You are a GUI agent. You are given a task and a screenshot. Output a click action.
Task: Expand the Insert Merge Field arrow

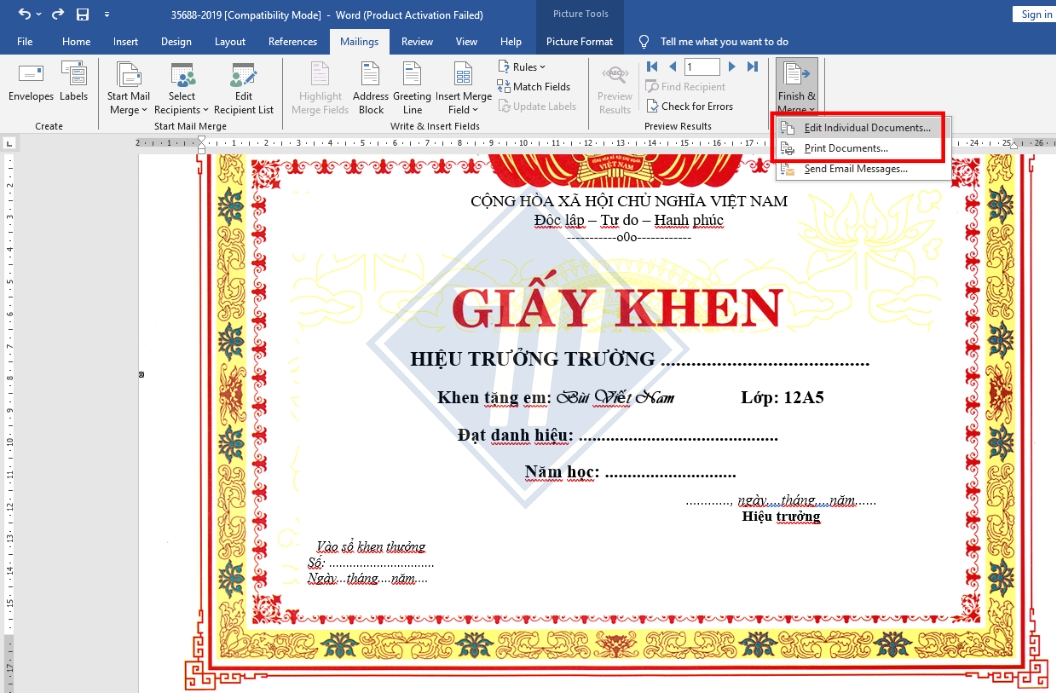click(x=475, y=110)
